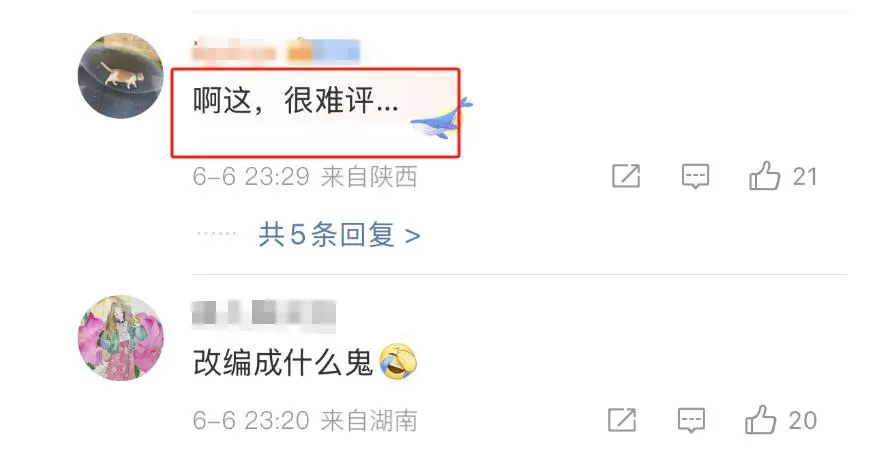Image resolution: width=885 pixels, height=454 pixels.
Task: Open reply icon on the Shaanxi comment
Action: tap(695, 177)
